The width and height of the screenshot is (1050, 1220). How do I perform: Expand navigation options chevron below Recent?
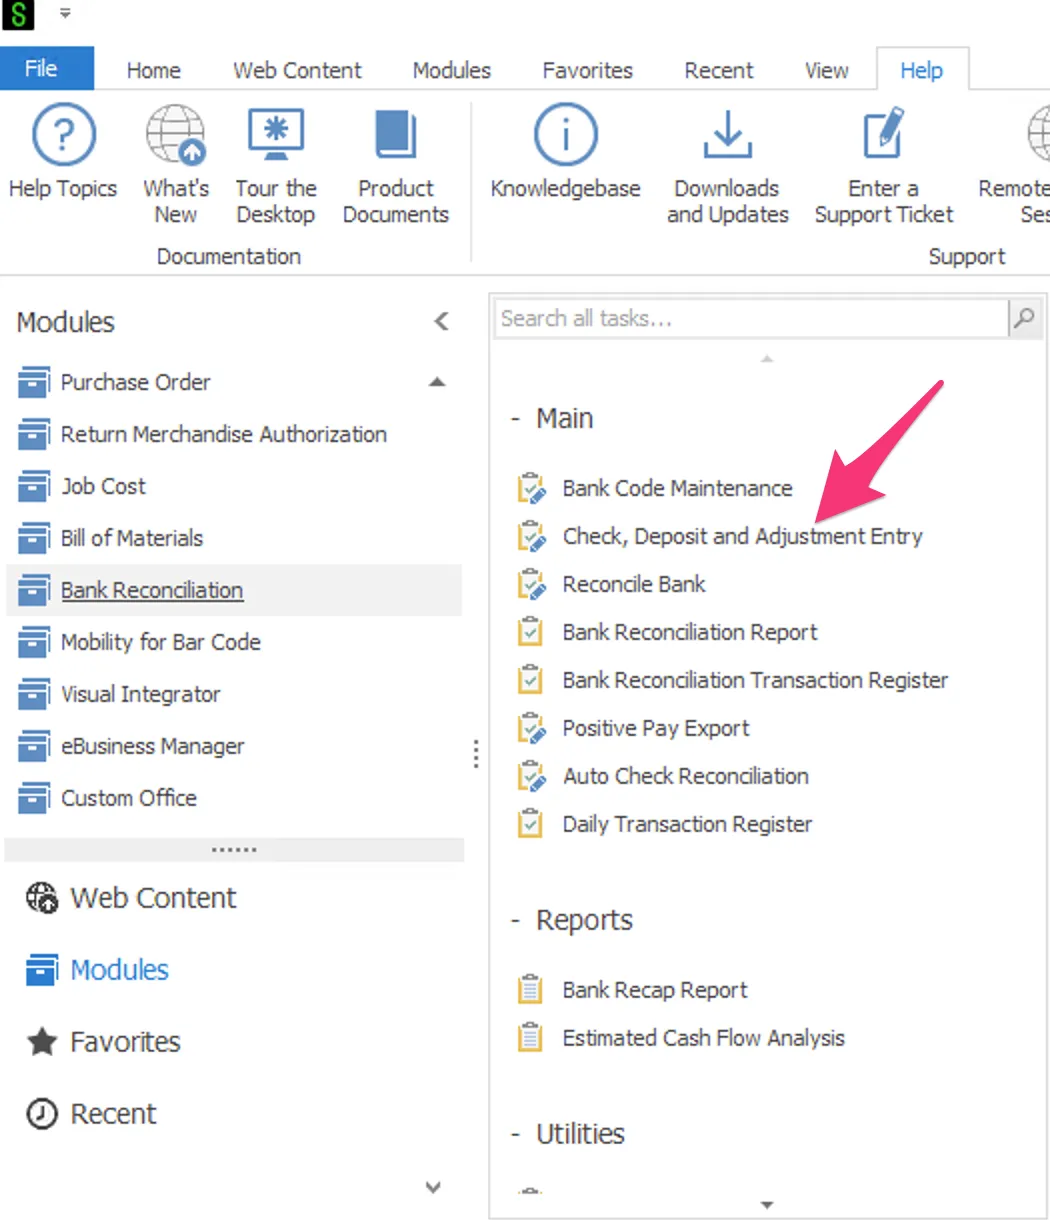pyautogui.click(x=433, y=1187)
